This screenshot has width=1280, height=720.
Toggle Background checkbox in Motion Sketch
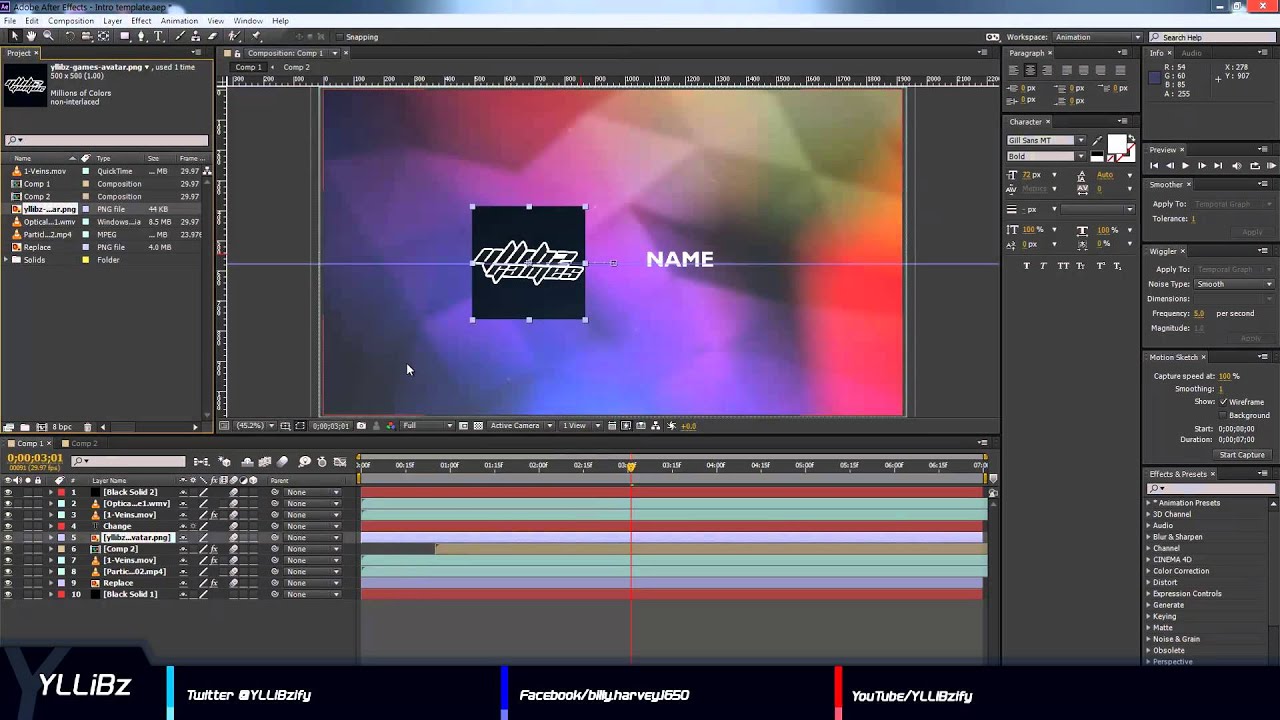1223,415
